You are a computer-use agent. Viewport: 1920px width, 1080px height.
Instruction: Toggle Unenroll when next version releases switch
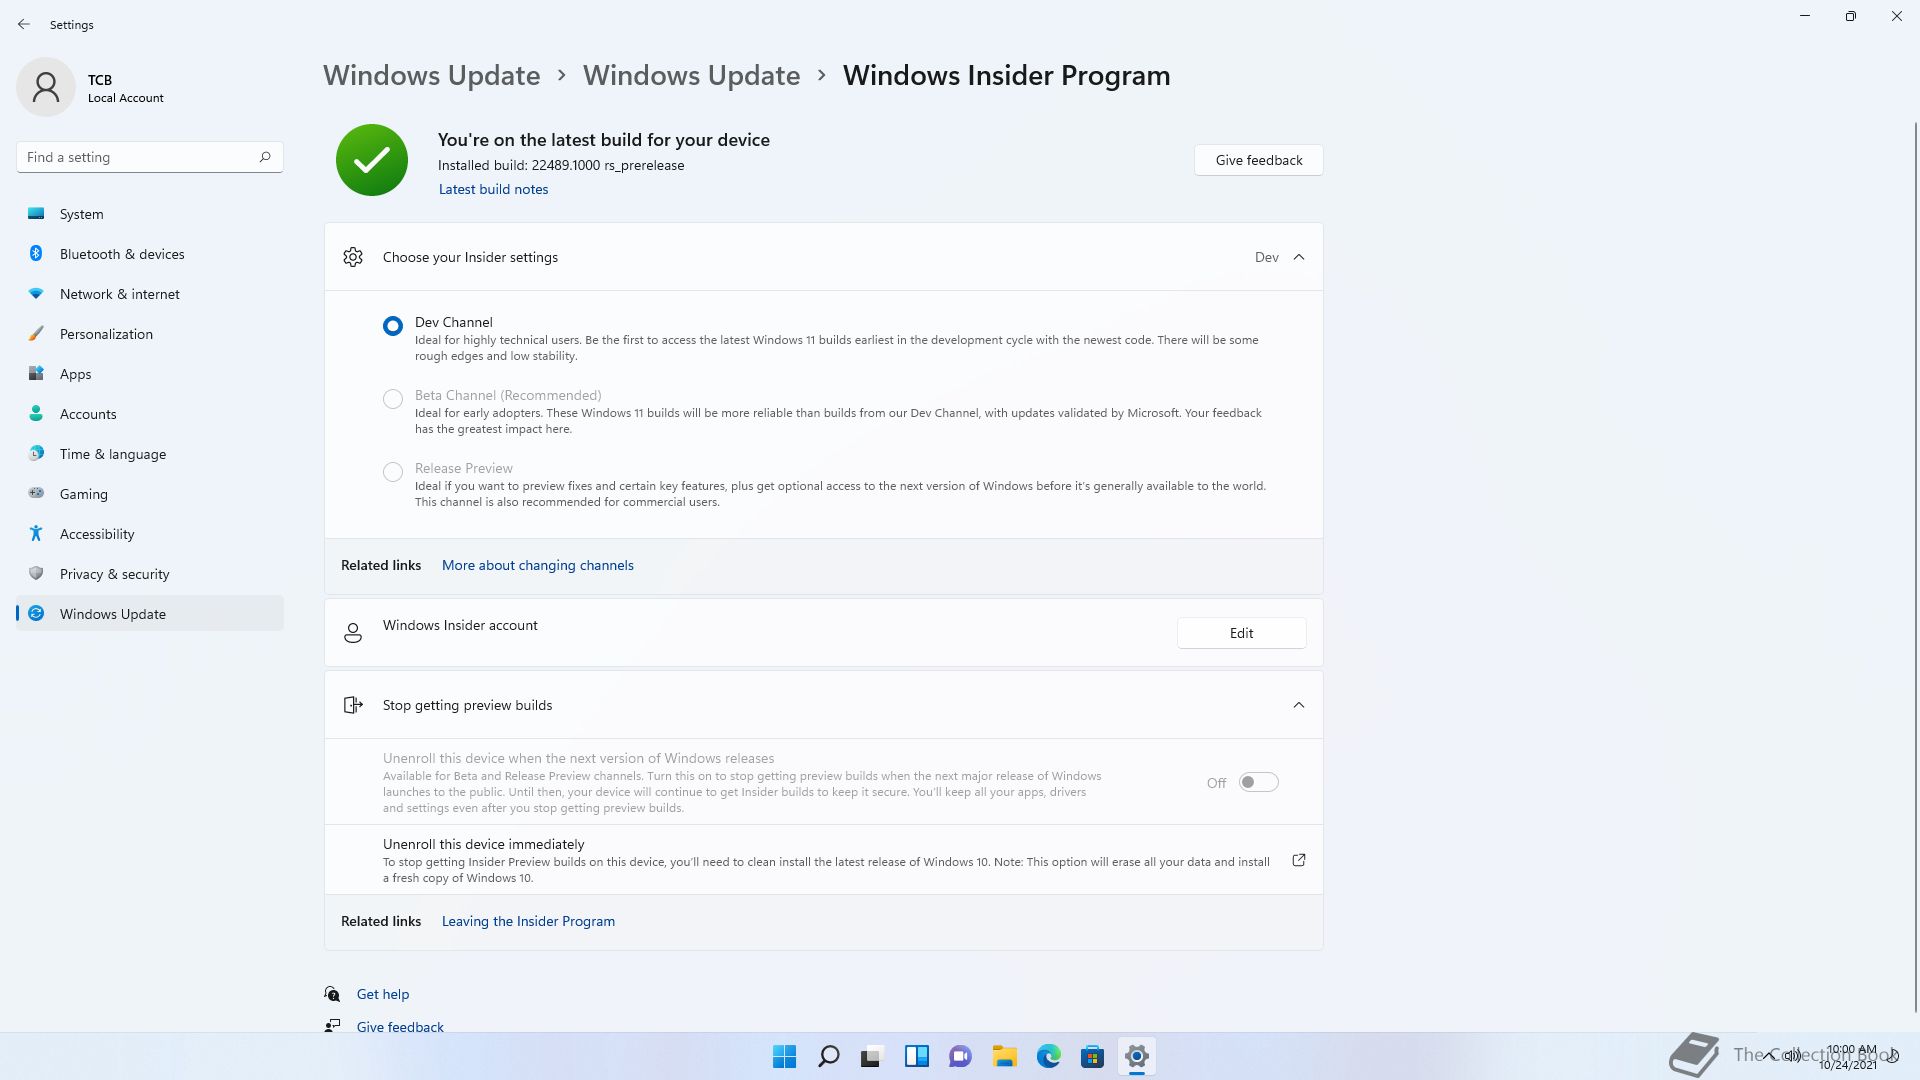pyautogui.click(x=1259, y=782)
